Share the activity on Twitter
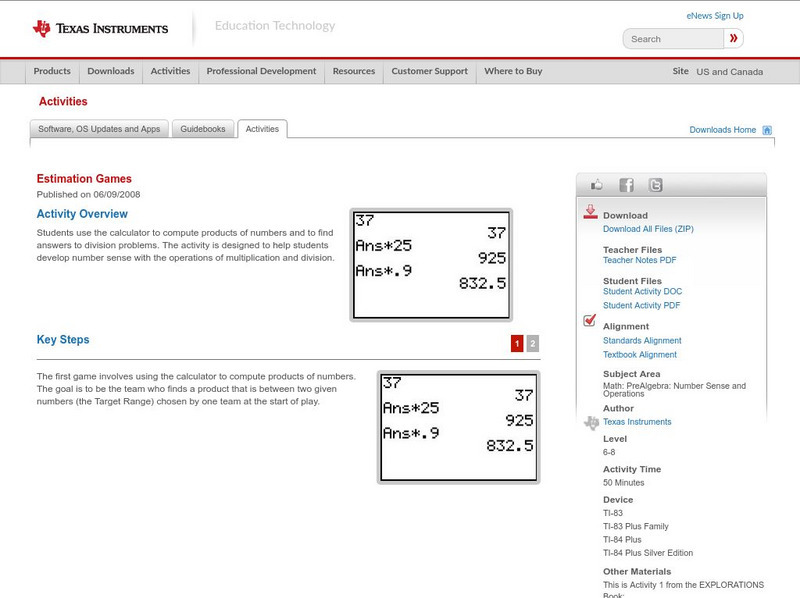The height and width of the screenshot is (598, 800). click(x=656, y=185)
